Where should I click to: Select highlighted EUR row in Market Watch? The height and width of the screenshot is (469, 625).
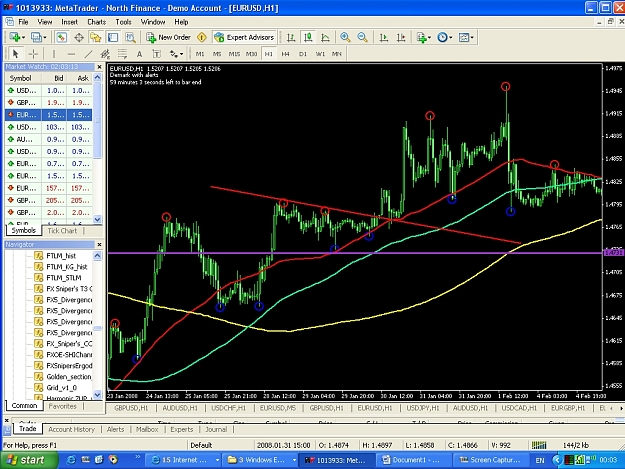click(49, 115)
